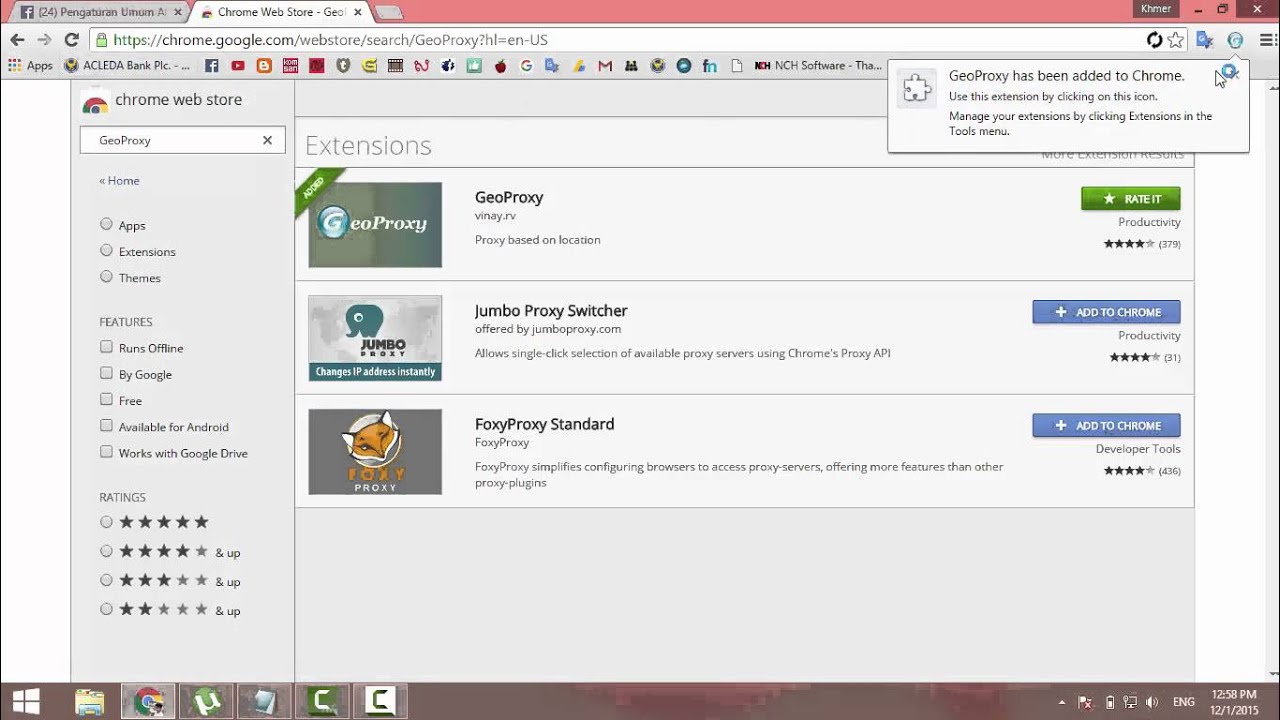Add Jumbo Proxy Switcher to Chrome
The height and width of the screenshot is (720, 1280).
[x=1107, y=312]
